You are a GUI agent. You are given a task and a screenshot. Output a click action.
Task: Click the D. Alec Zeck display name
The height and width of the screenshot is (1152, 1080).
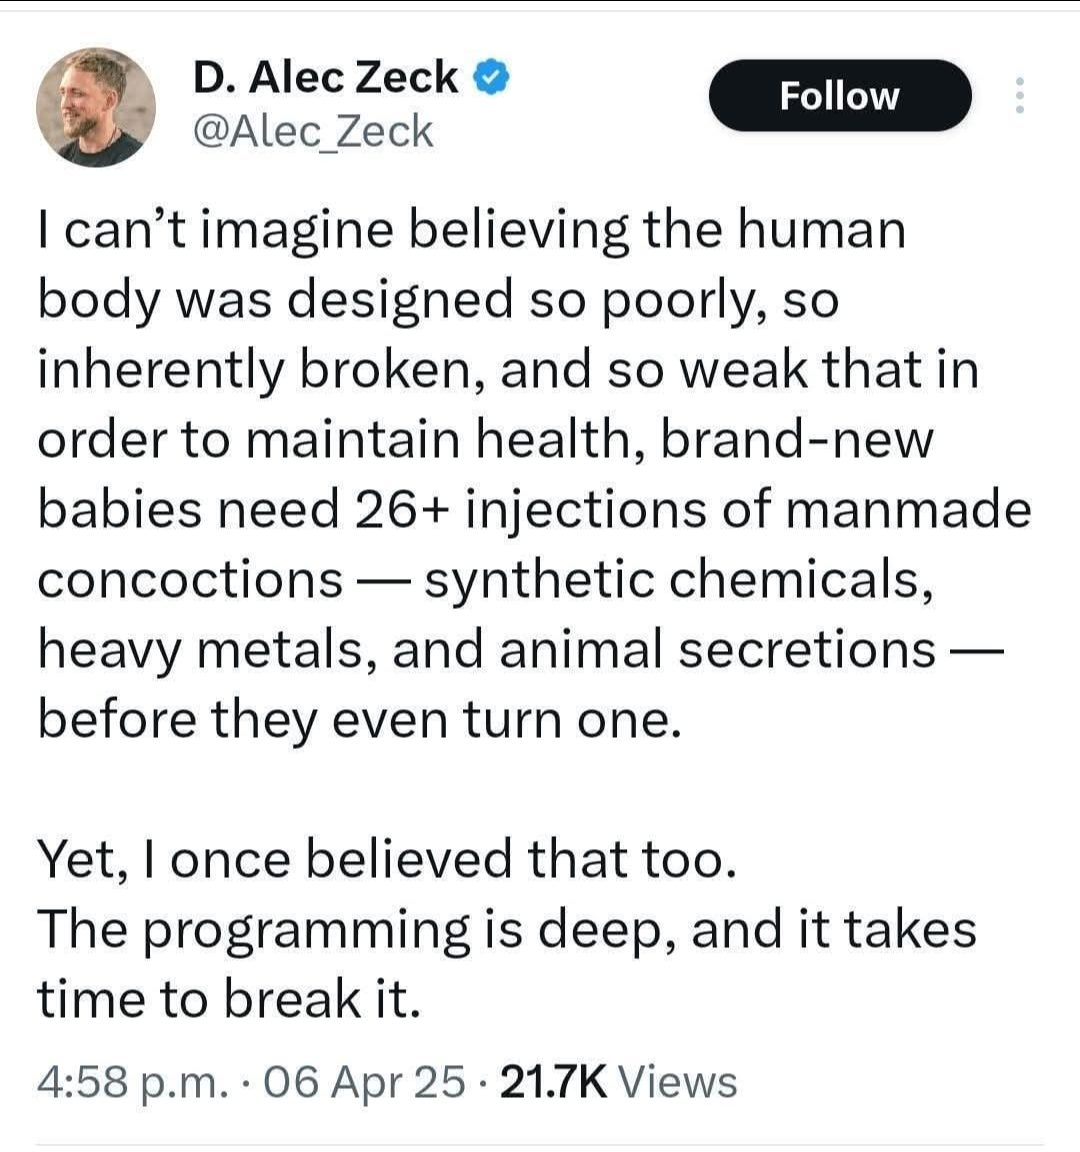(325, 77)
